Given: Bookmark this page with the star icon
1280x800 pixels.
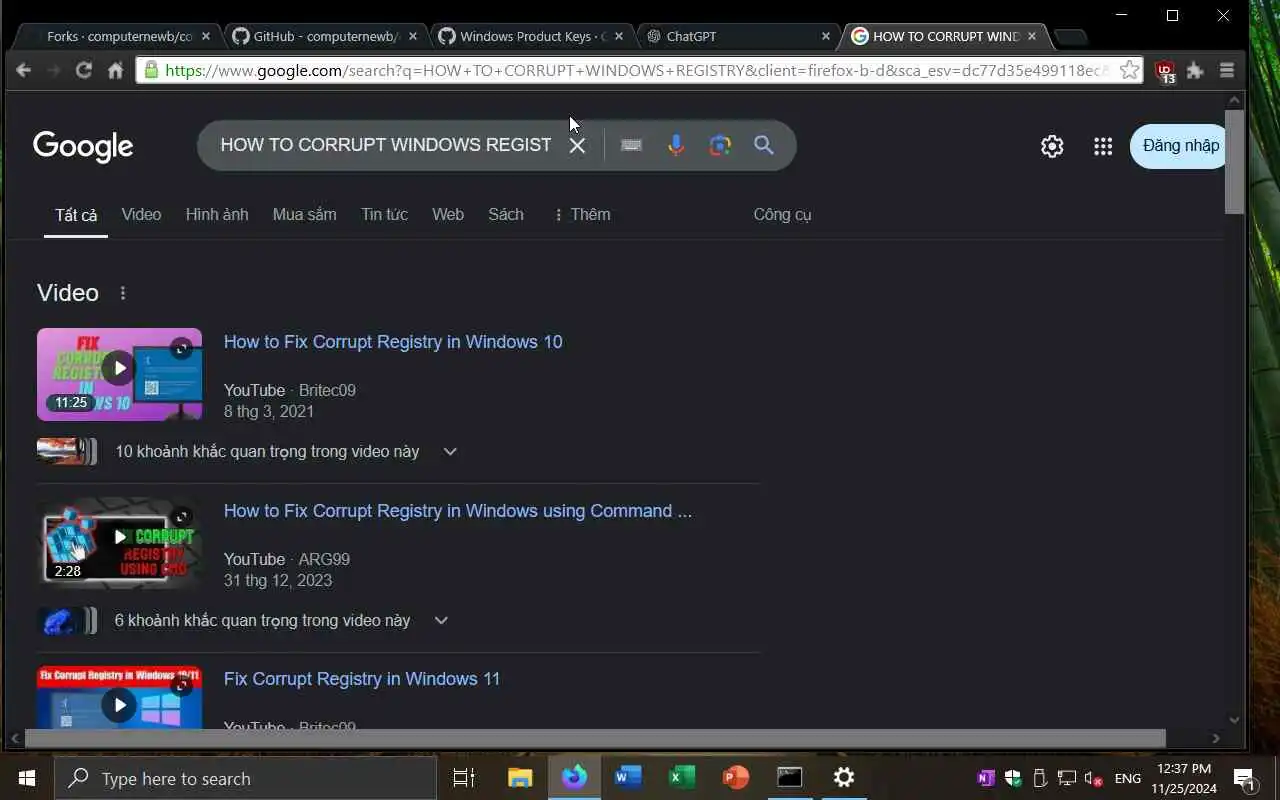Looking at the screenshot, I should (x=1129, y=70).
